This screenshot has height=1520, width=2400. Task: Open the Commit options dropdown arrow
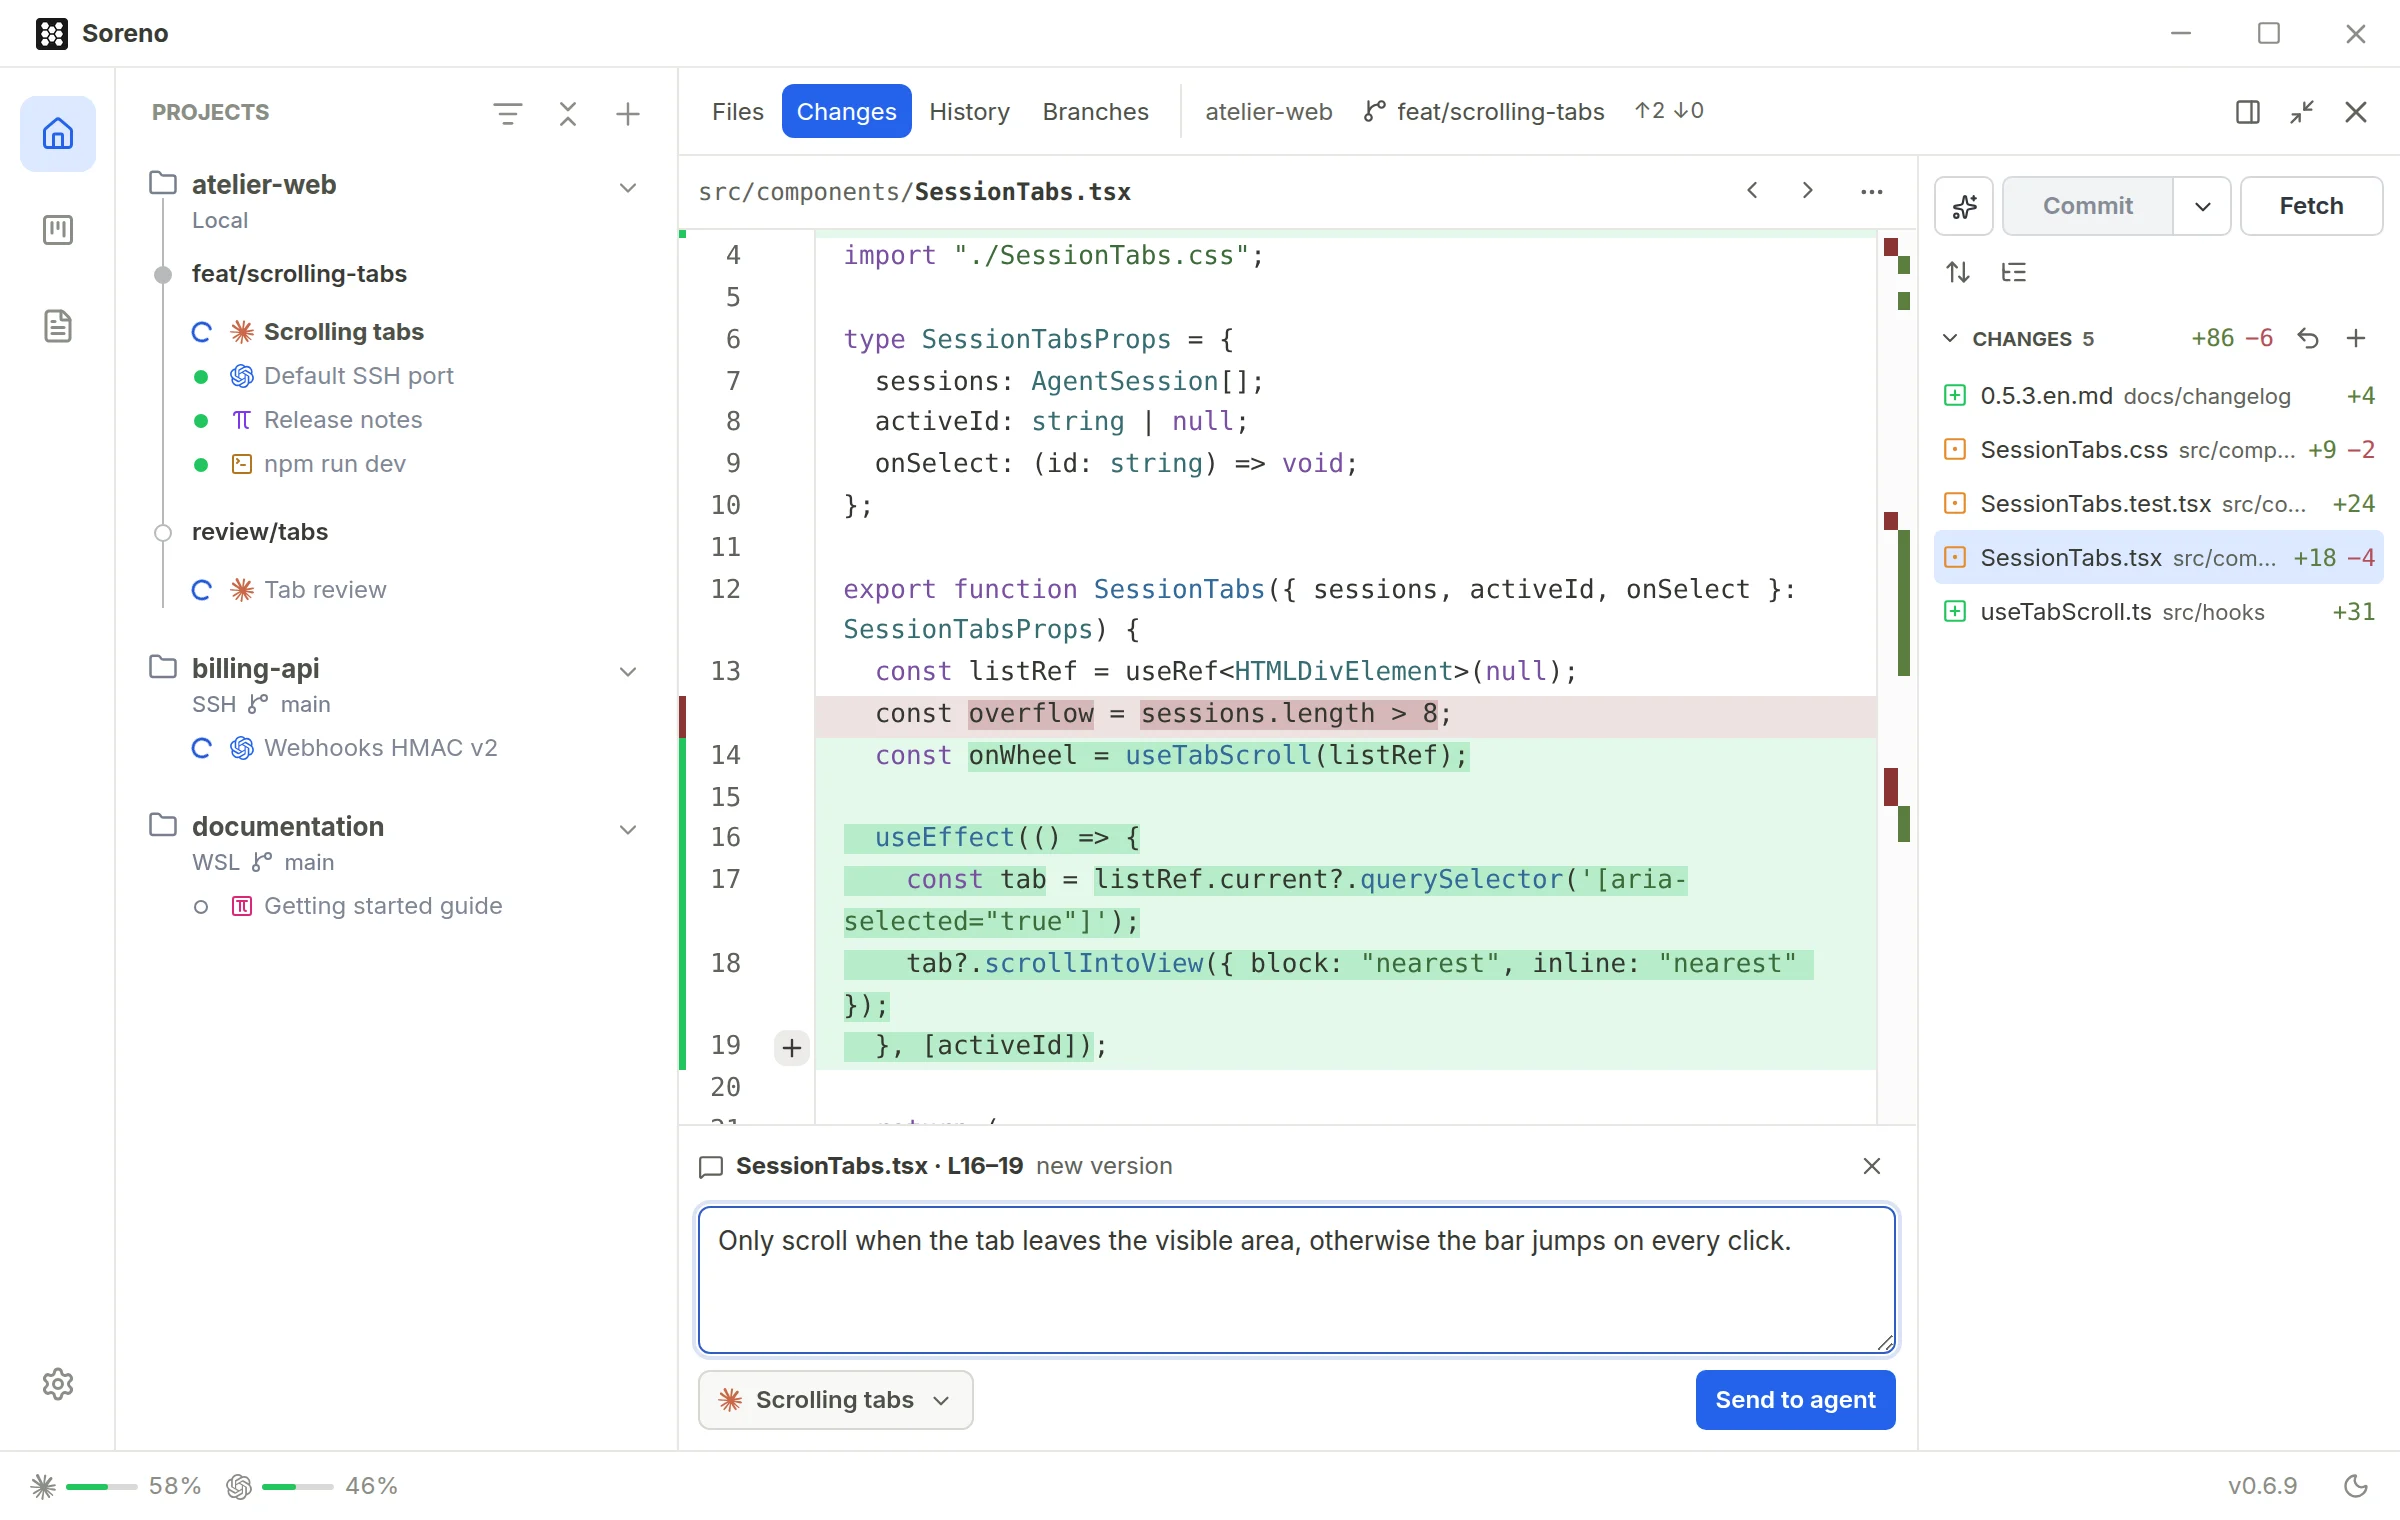pyautogui.click(x=2202, y=206)
